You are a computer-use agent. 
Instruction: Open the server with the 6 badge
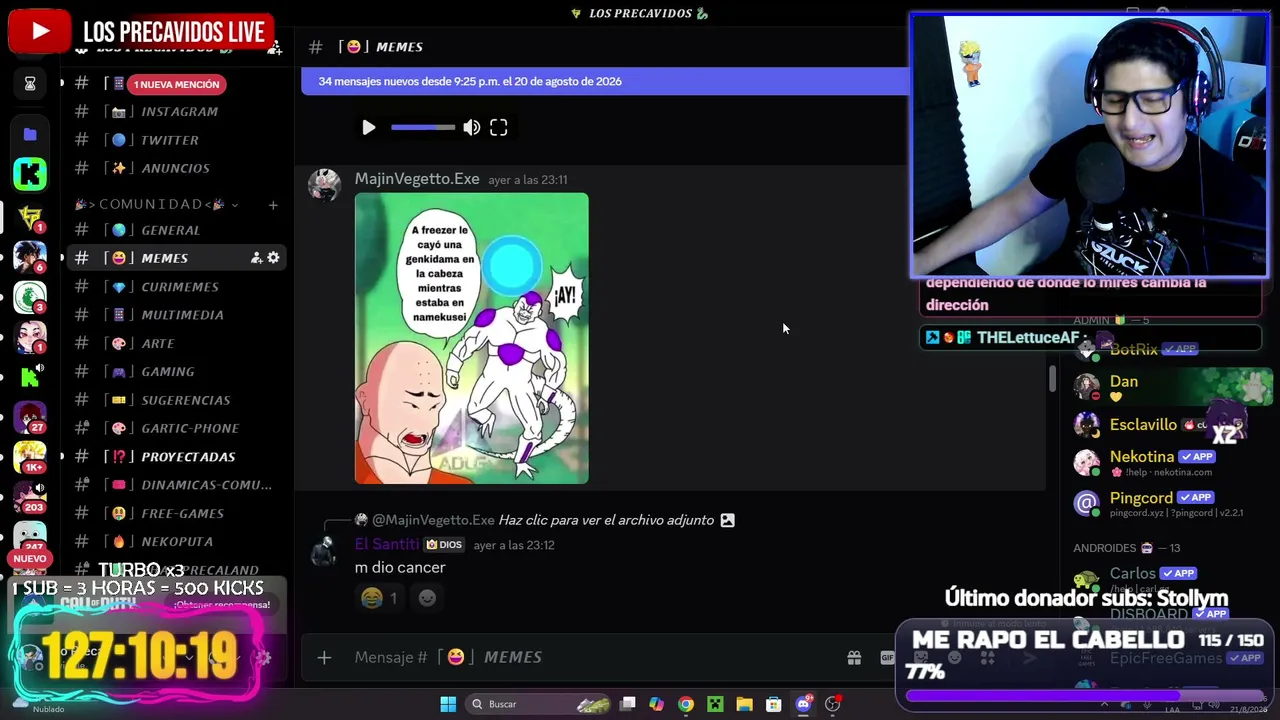[x=30, y=256]
